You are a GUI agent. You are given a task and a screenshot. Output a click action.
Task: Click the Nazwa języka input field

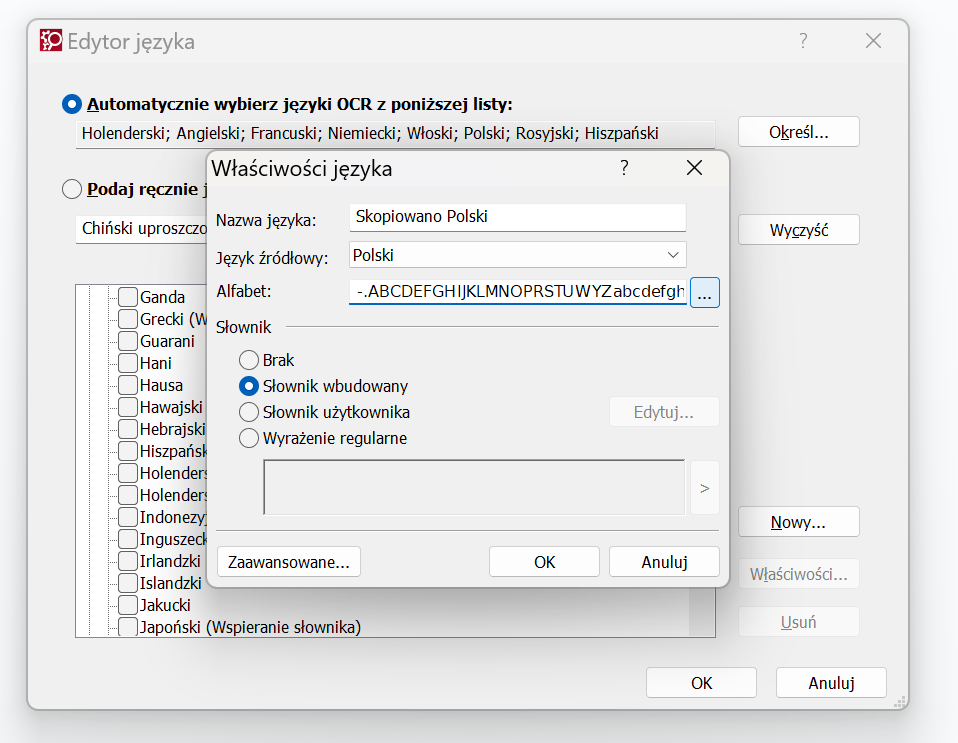tap(516, 217)
